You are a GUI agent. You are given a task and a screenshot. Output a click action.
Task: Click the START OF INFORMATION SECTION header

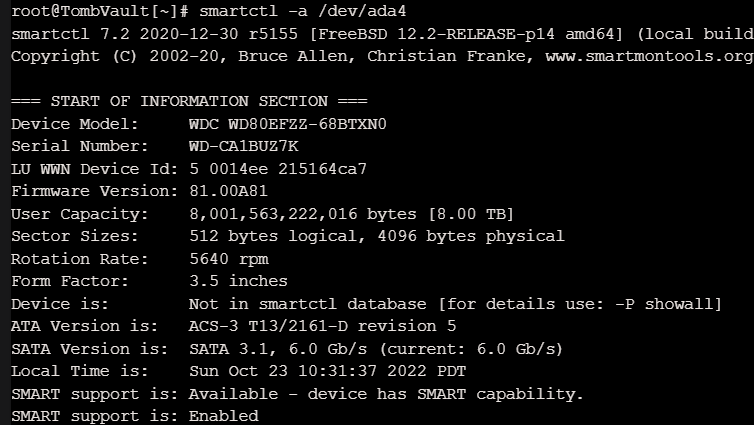[x=189, y=101]
